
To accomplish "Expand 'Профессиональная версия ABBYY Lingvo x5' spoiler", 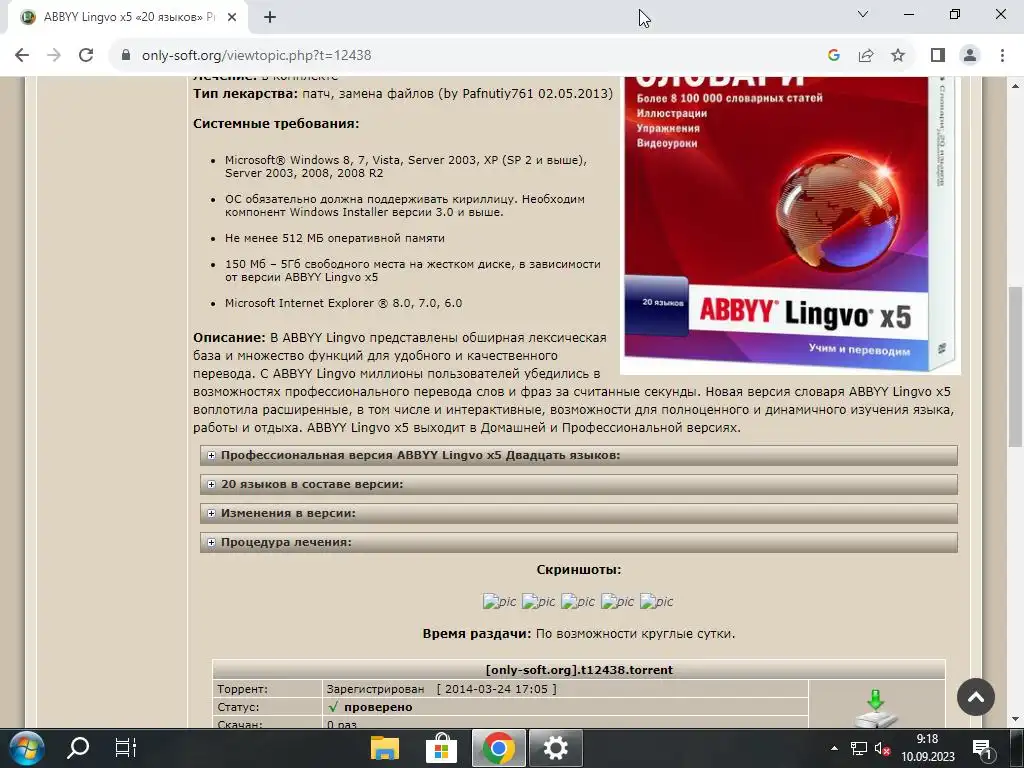I will point(579,455).
